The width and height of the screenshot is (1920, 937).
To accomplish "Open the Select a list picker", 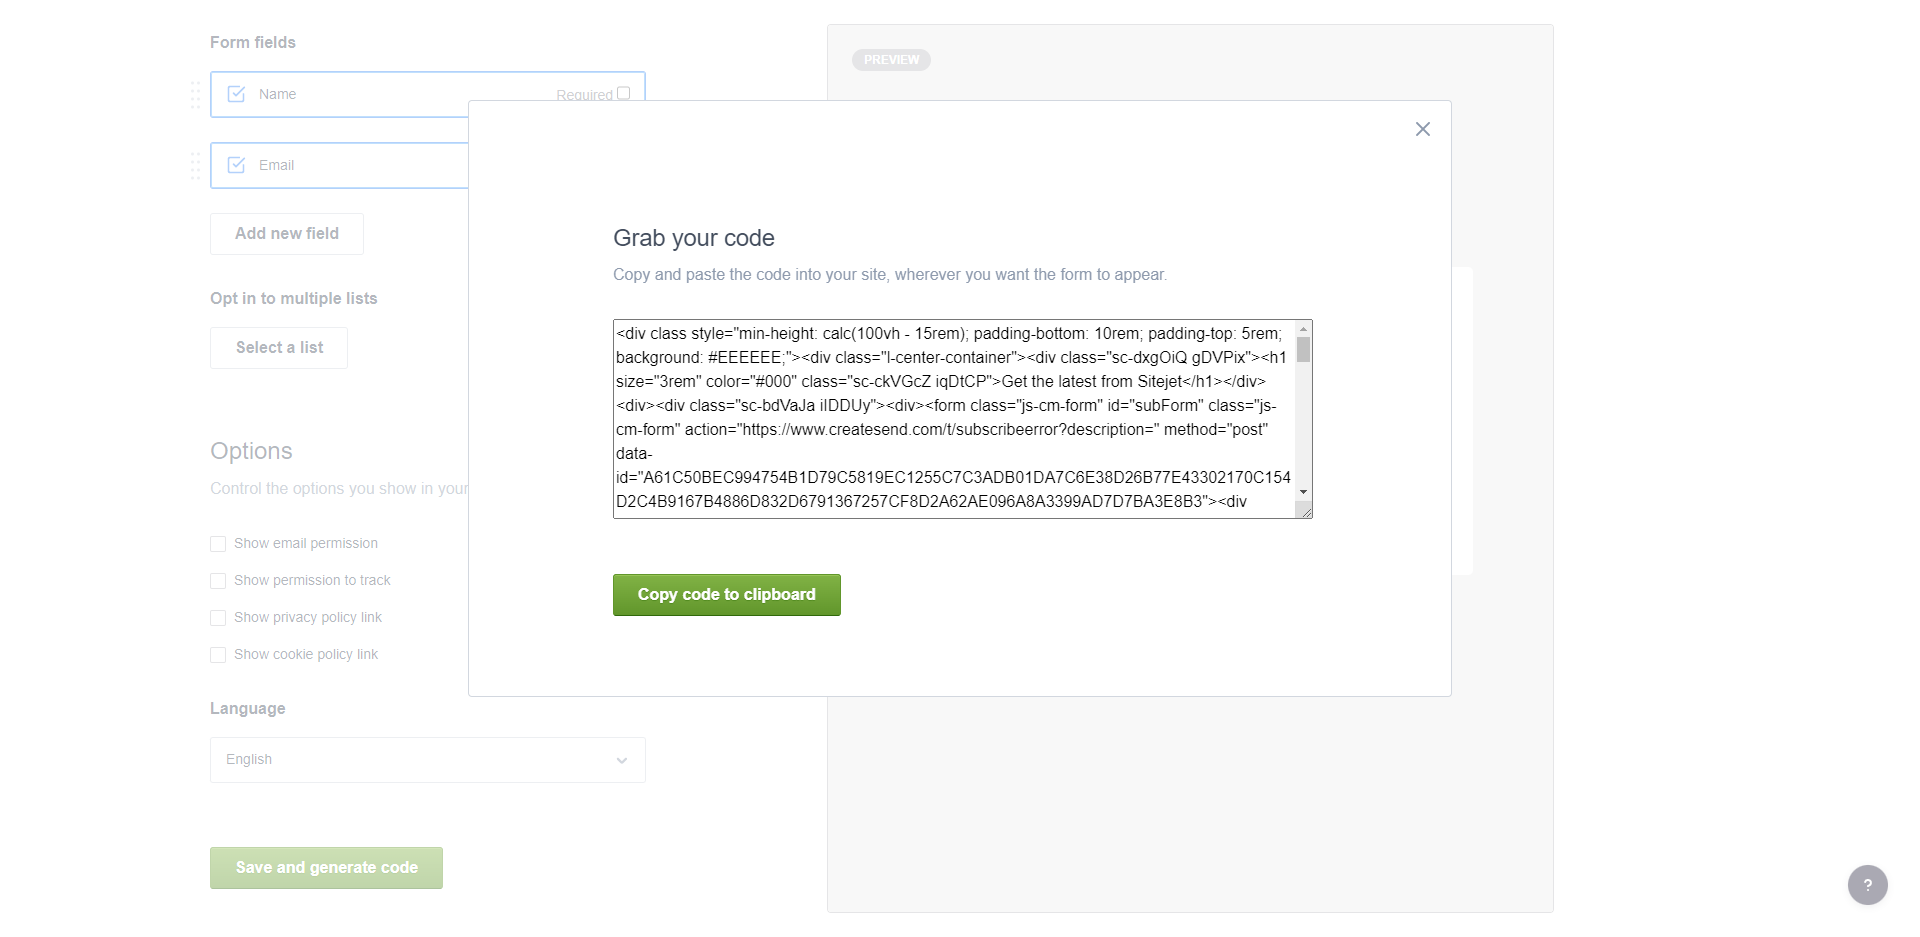I will [x=279, y=348].
